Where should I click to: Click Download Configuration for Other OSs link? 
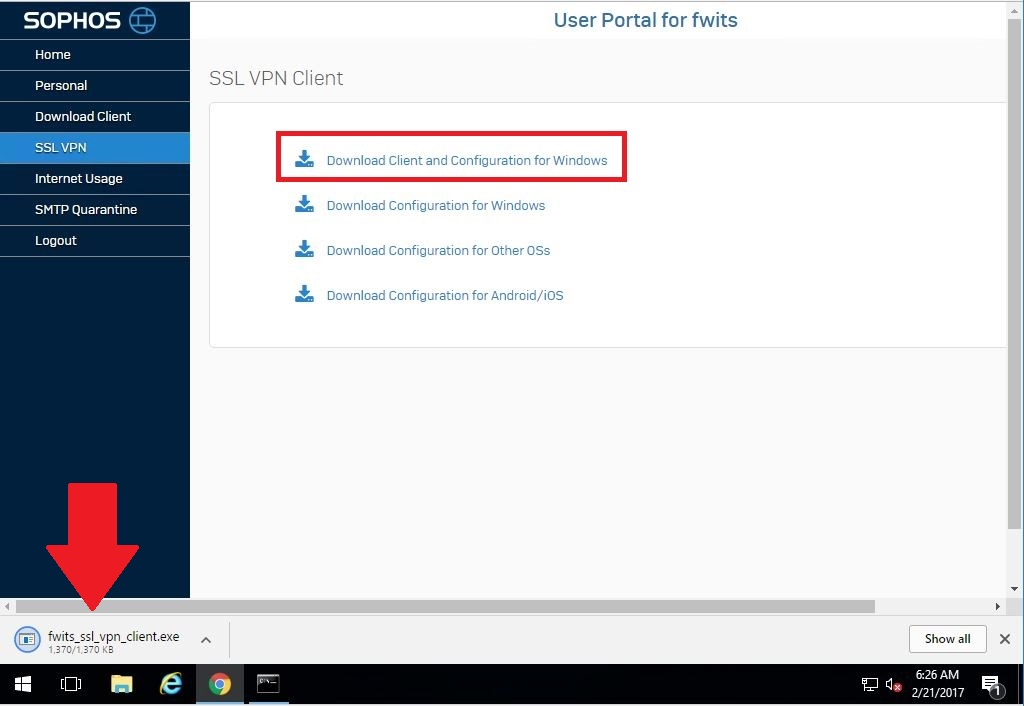click(x=438, y=251)
